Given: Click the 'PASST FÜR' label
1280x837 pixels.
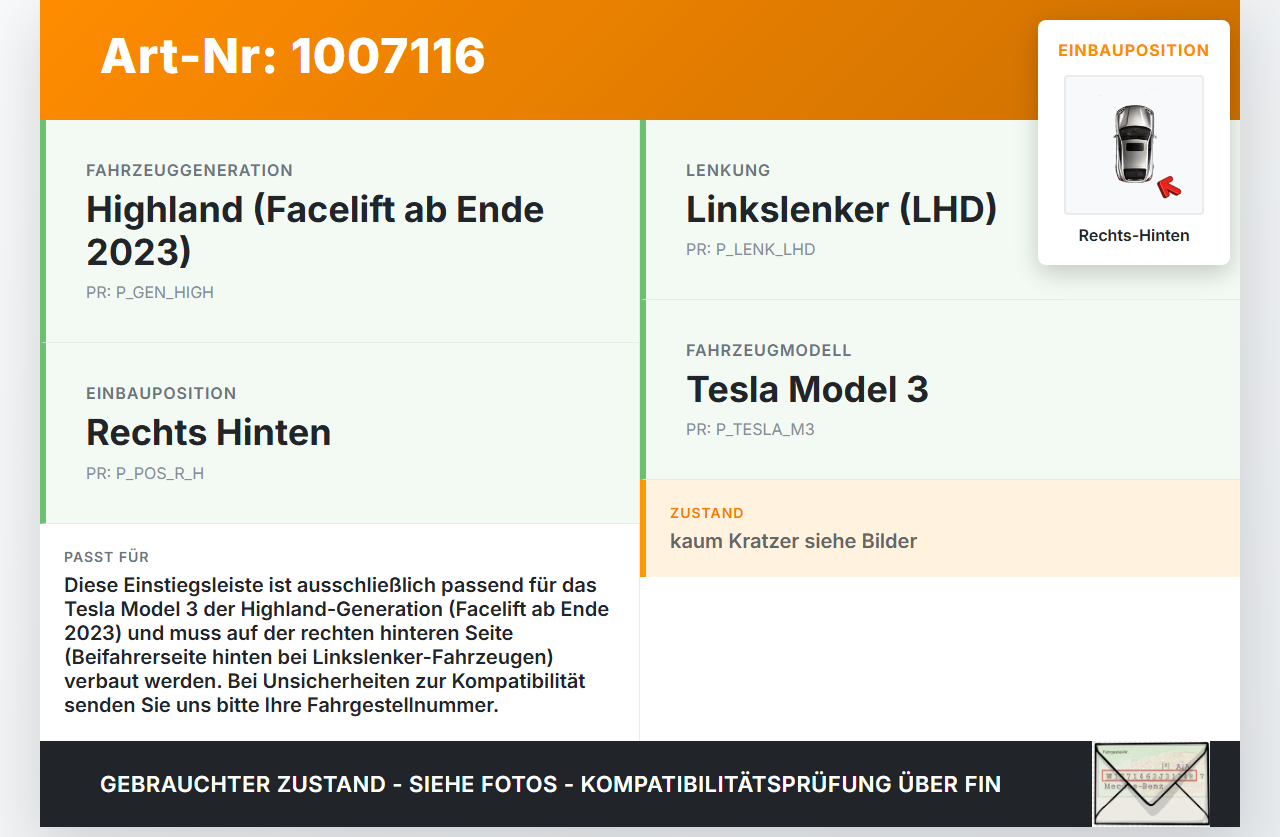Looking at the screenshot, I should pos(107,557).
